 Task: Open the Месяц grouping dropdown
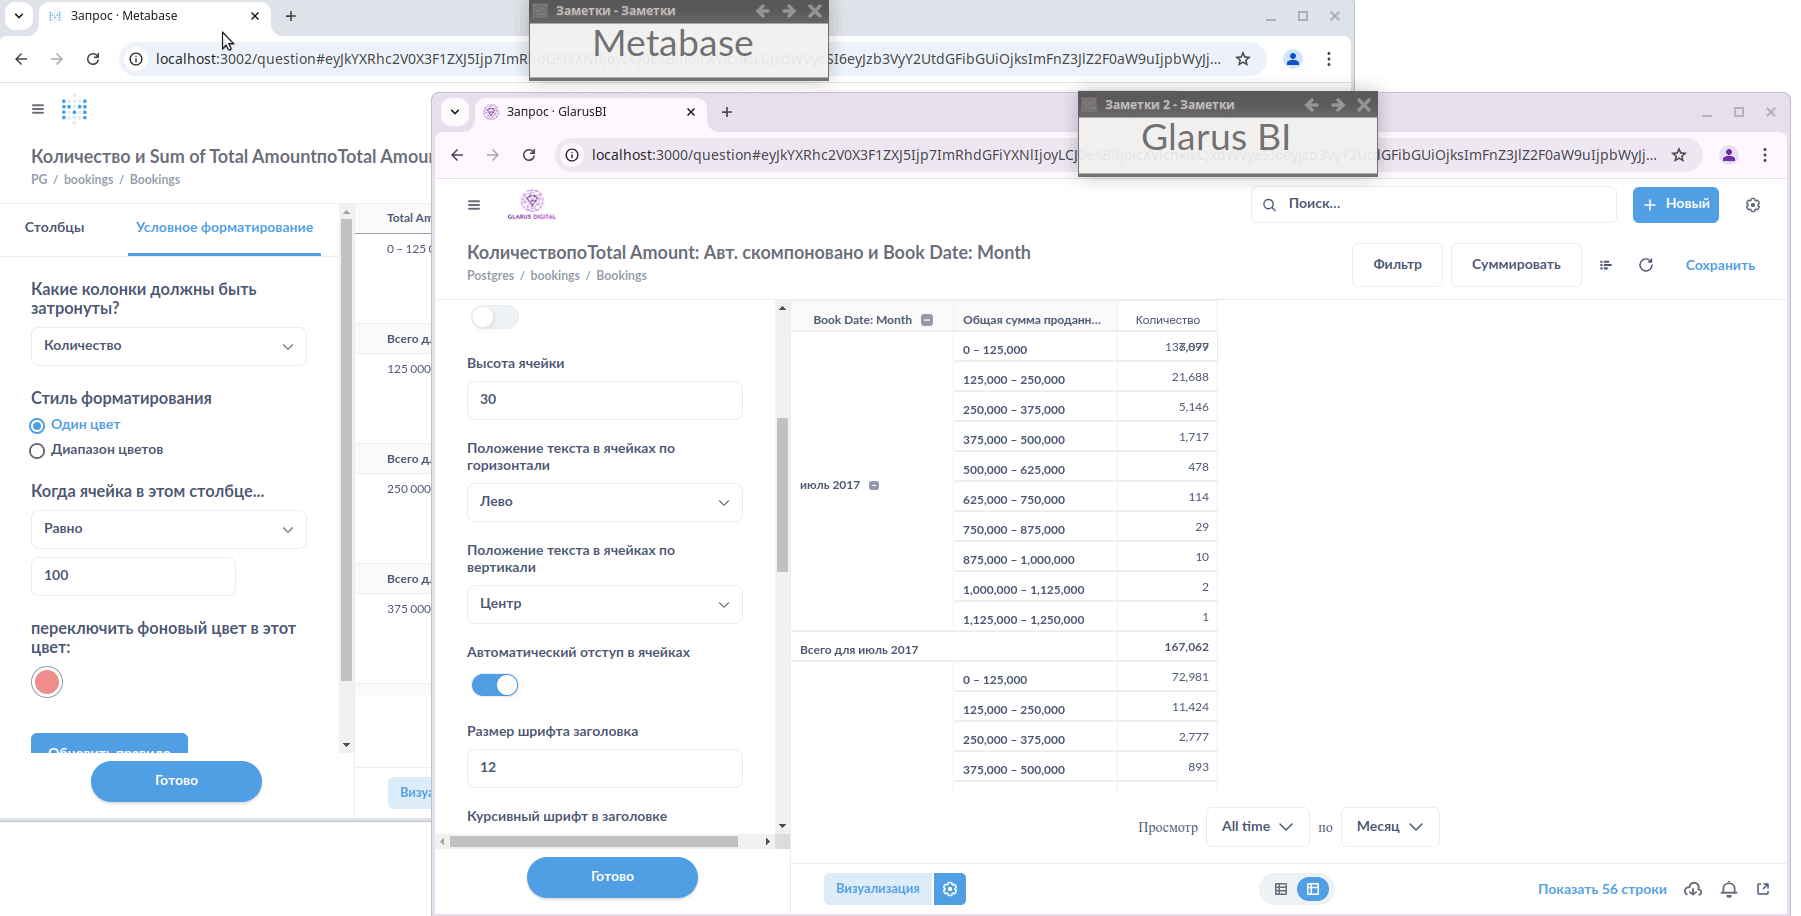click(x=1390, y=827)
